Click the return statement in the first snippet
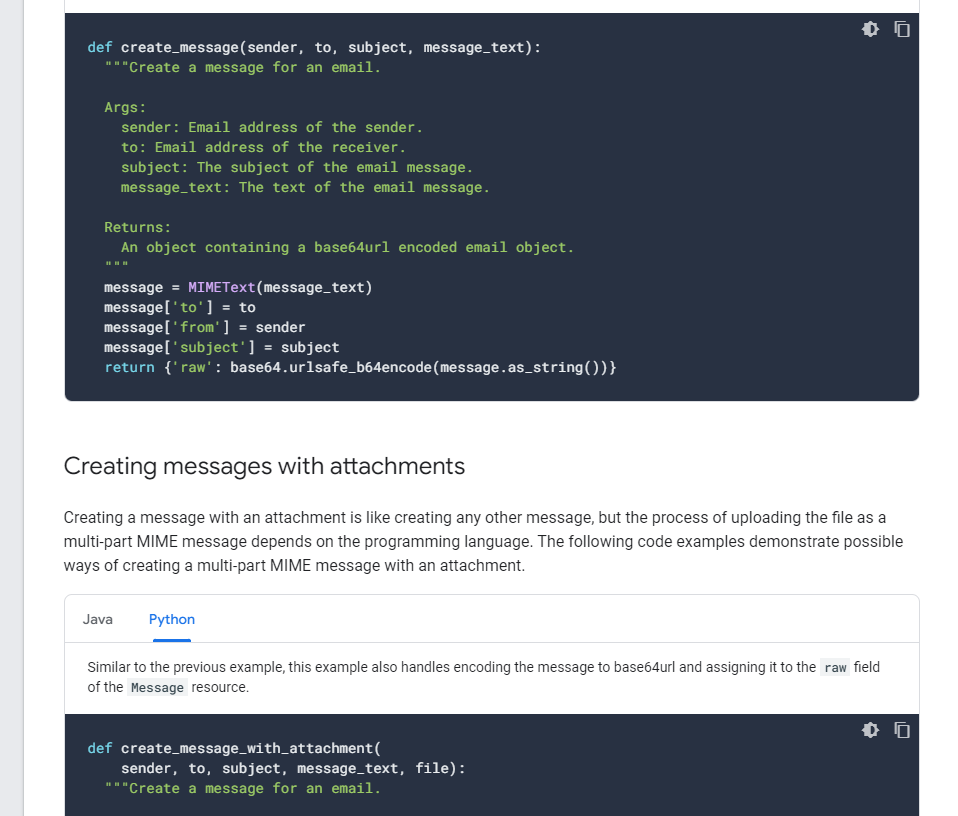The height and width of the screenshot is (816, 958). 130,367
